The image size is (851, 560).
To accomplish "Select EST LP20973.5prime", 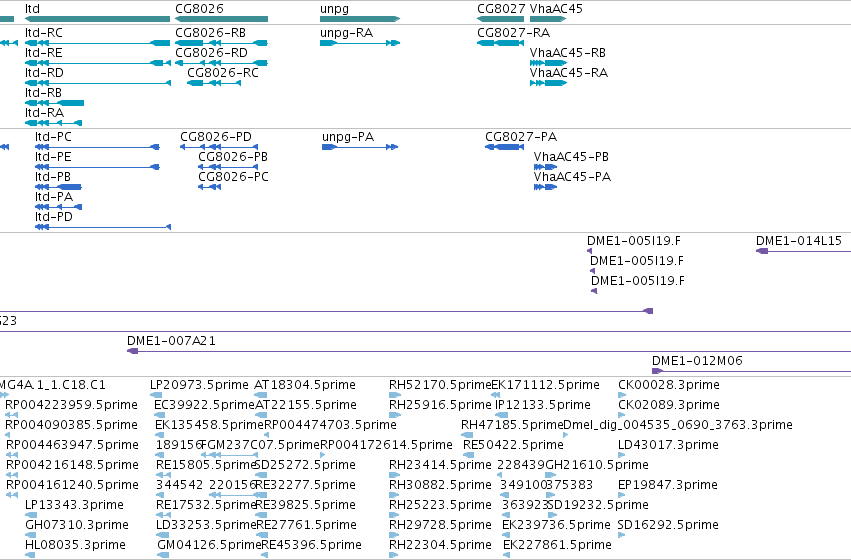I will pyautogui.click(x=199, y=385).
